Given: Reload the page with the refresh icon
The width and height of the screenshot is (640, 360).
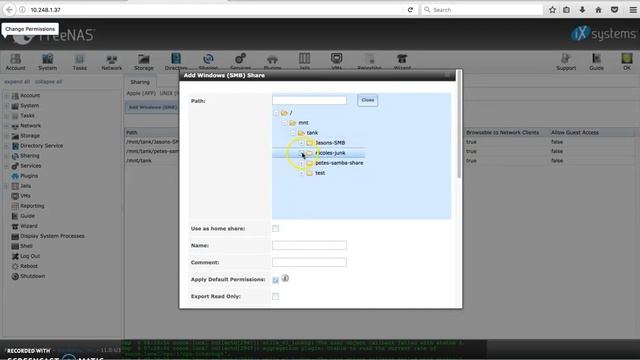Looking at the screenshot, I should (x=410, y=9).
